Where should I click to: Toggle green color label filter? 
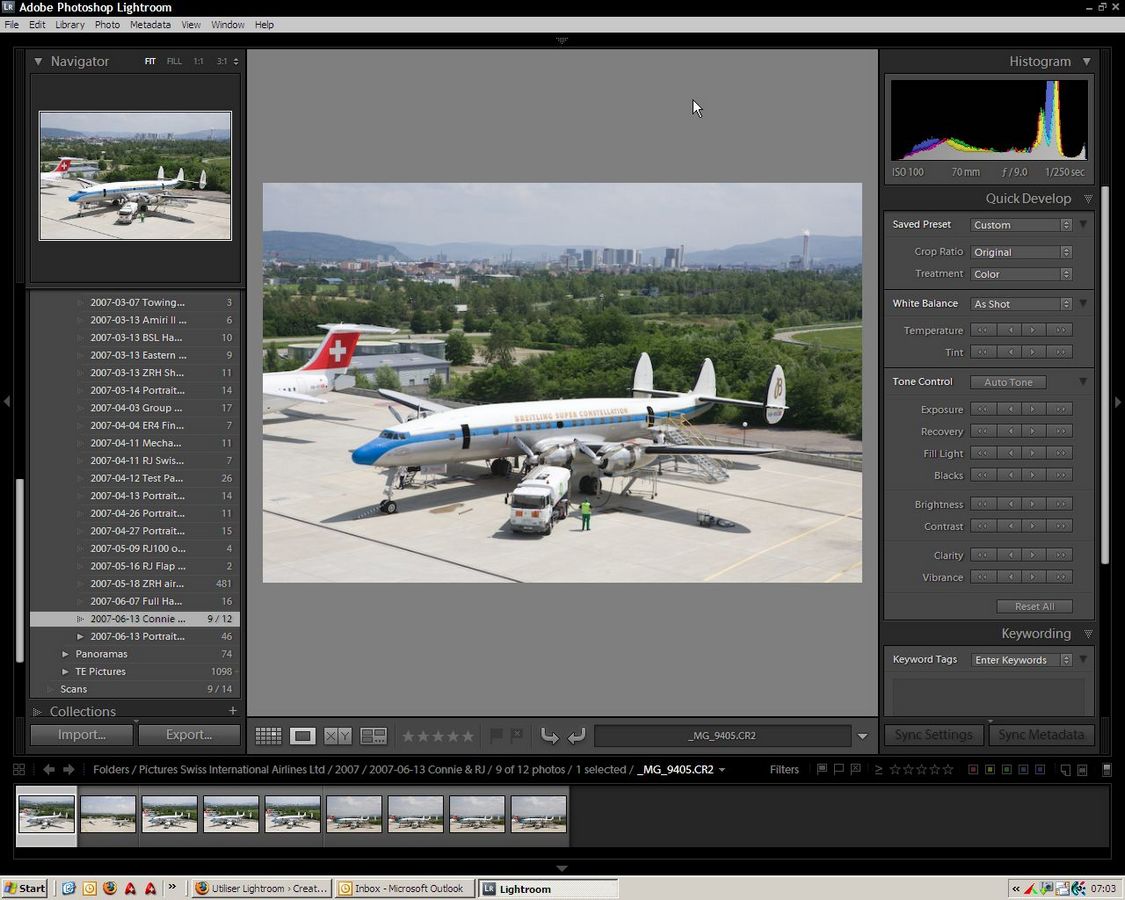coord(1007,769)
